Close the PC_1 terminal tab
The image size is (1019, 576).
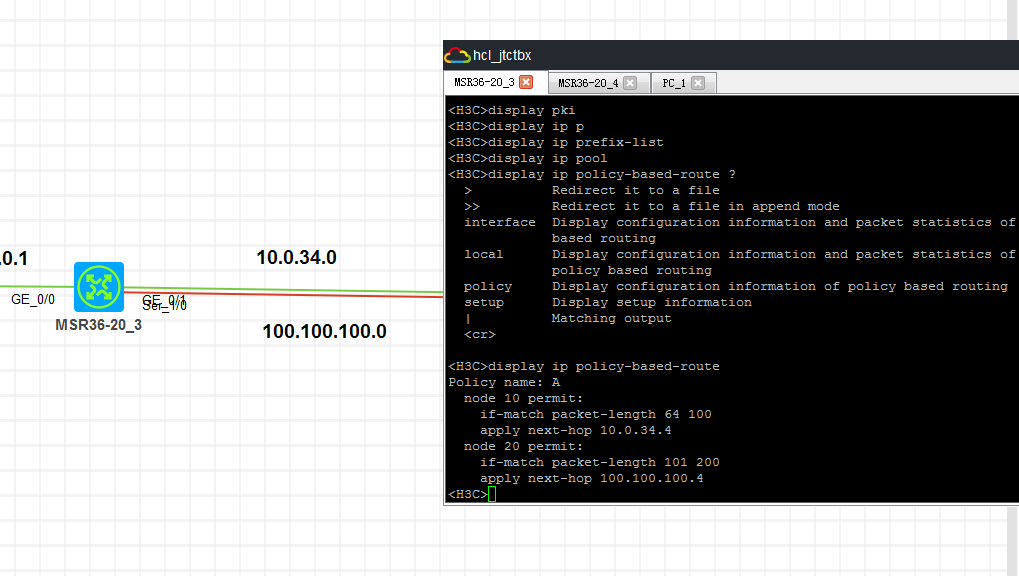point(698,83)
